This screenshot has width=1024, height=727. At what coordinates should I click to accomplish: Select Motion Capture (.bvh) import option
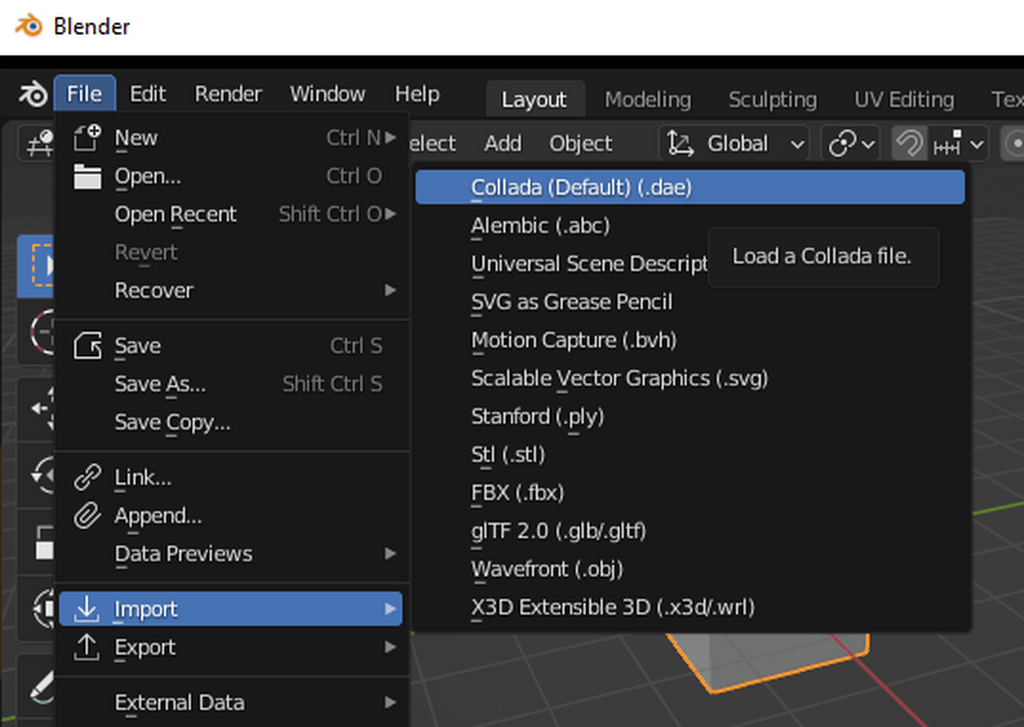point(690,340)
